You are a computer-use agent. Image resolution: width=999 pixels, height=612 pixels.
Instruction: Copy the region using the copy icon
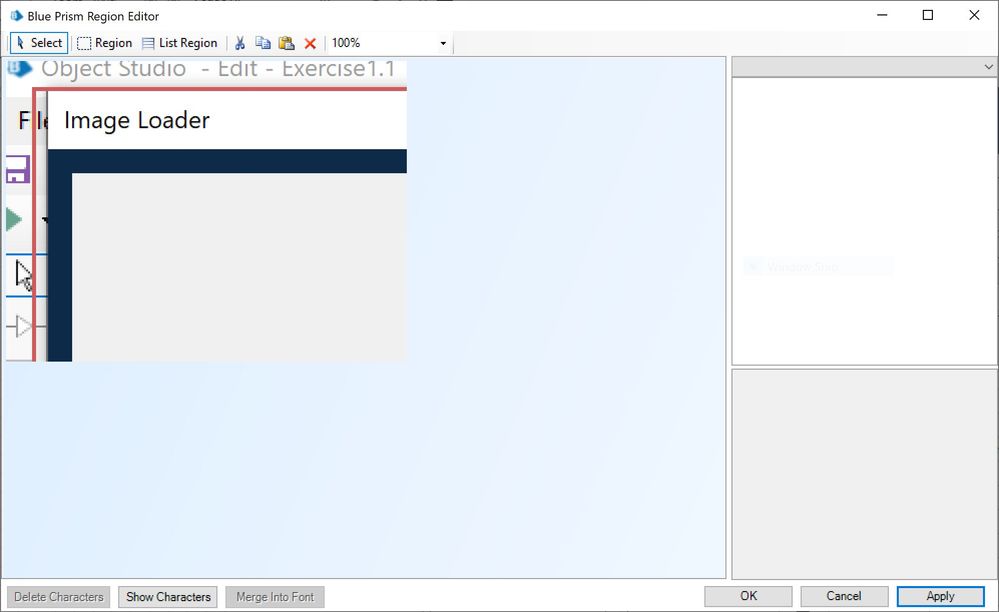tap(262, 43)
